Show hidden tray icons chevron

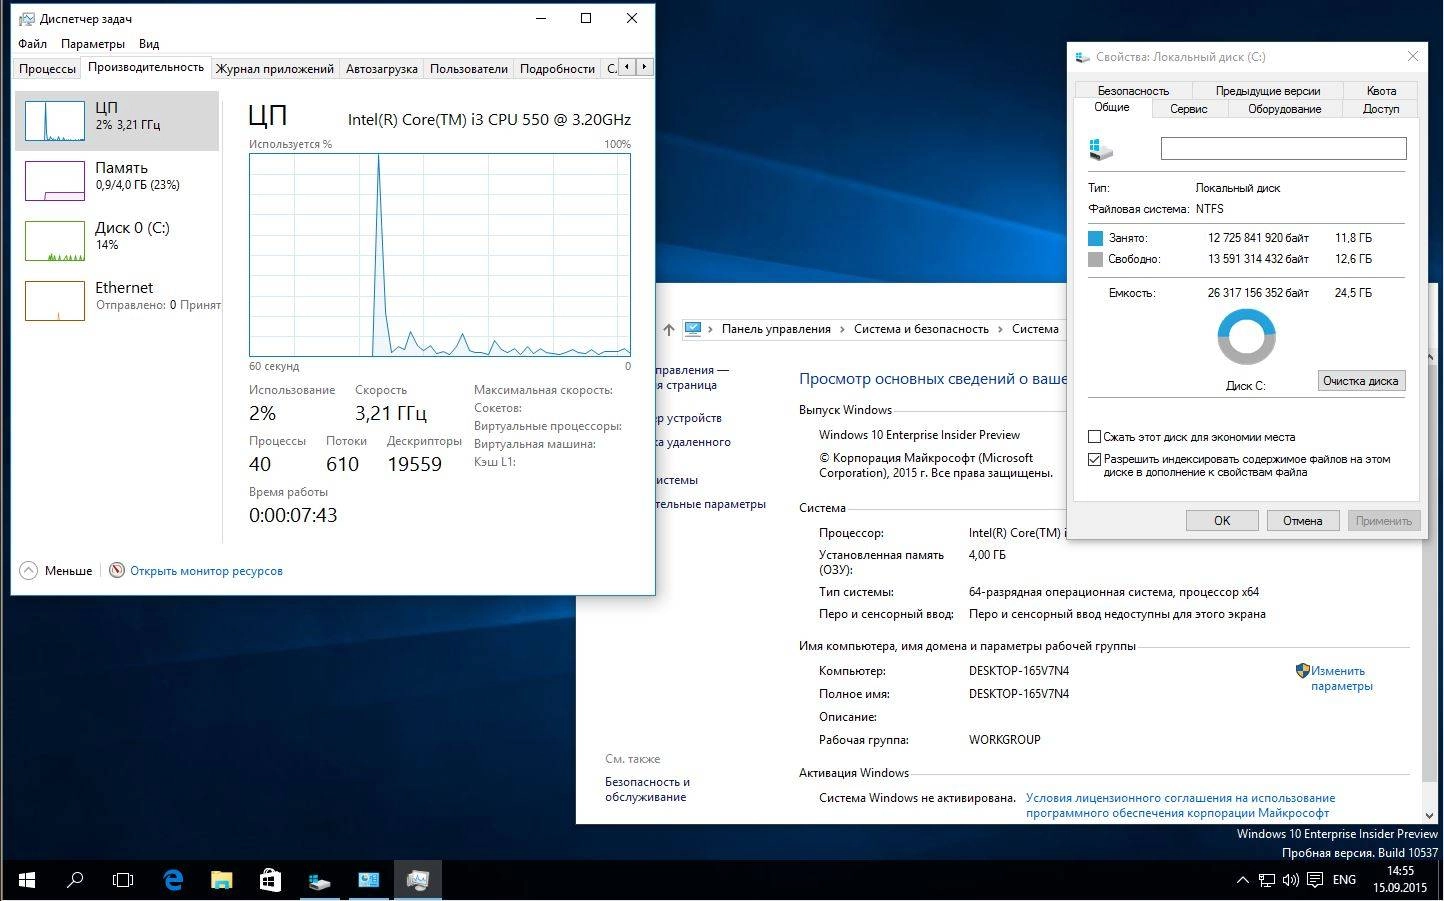(1243, 880)
